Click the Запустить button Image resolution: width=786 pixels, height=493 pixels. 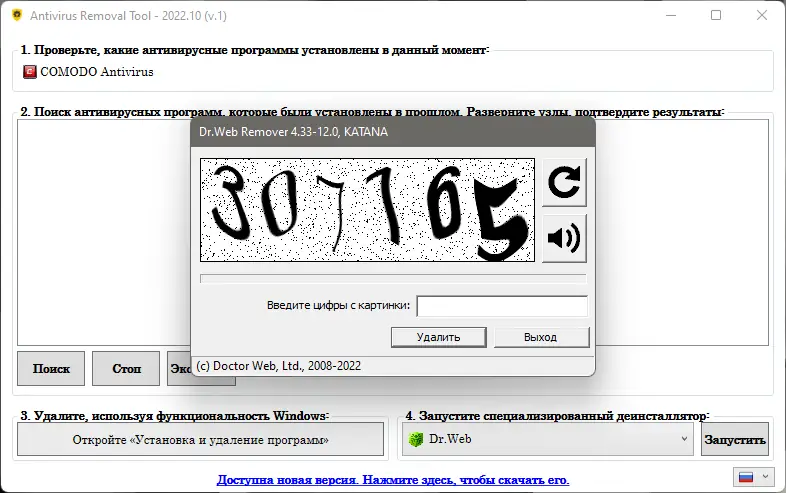pos(735,440)
